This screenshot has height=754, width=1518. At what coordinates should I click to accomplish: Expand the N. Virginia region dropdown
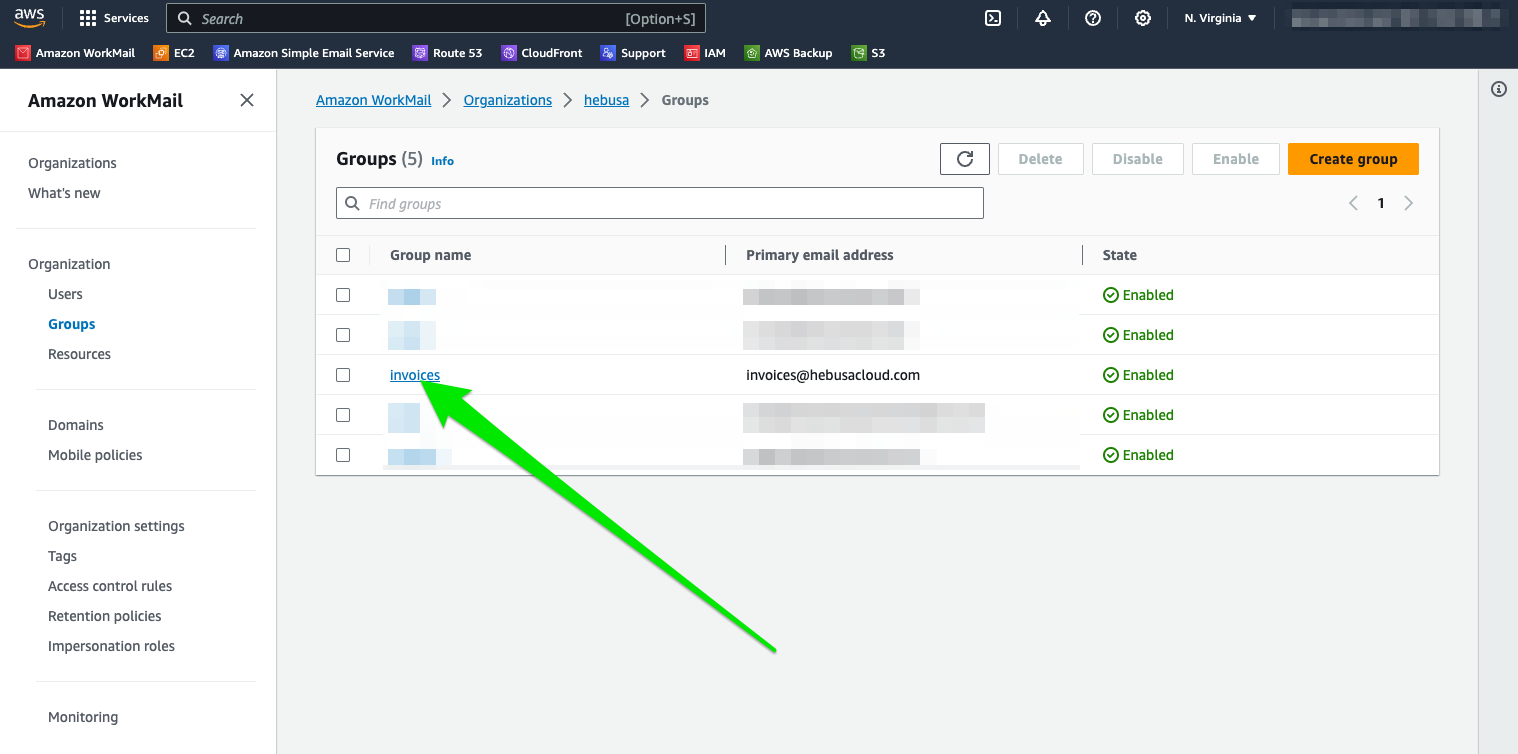click(1220, 18)
